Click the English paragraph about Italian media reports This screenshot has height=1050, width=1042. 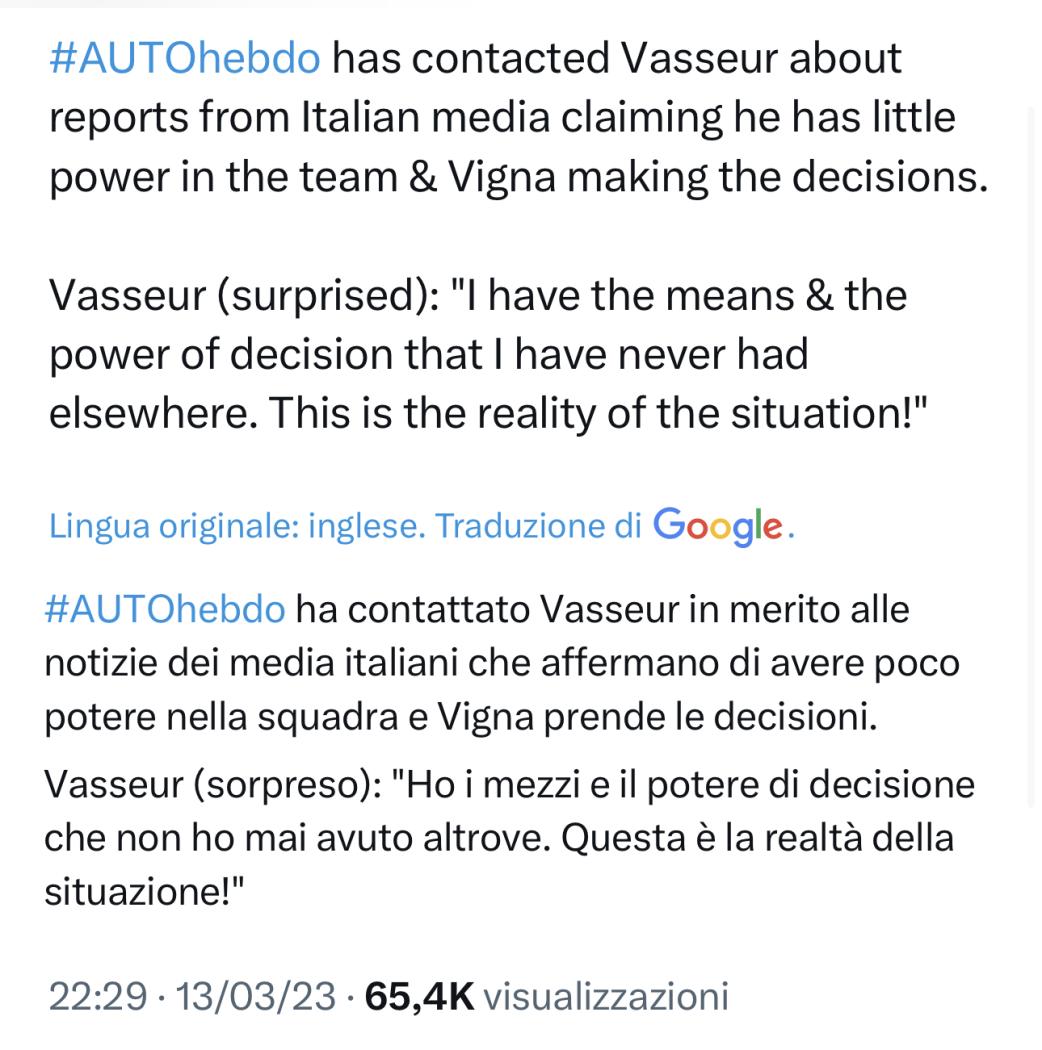518,118
